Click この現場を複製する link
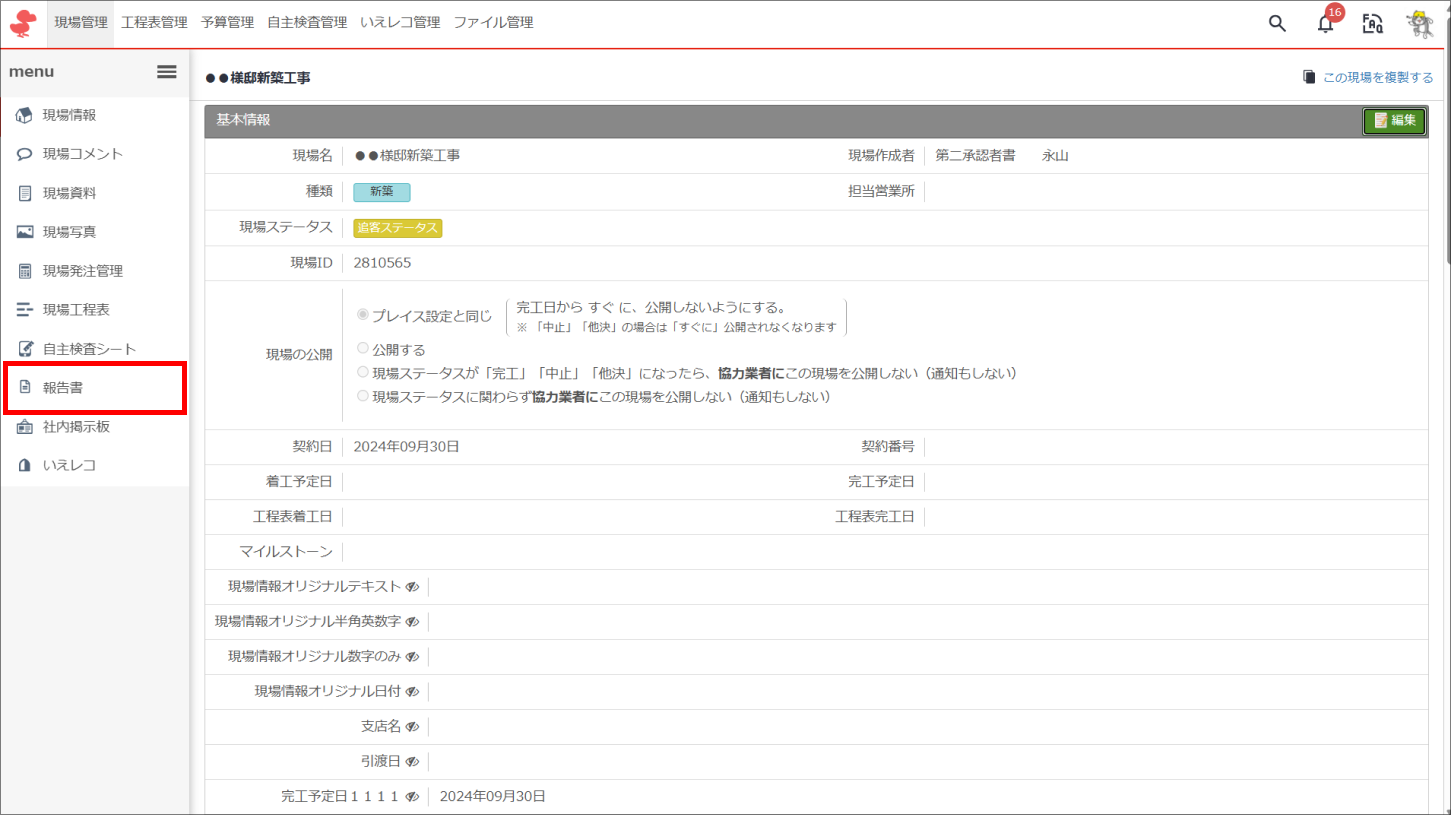The width and height of the screenshot is (1451, 815). 1368,77
